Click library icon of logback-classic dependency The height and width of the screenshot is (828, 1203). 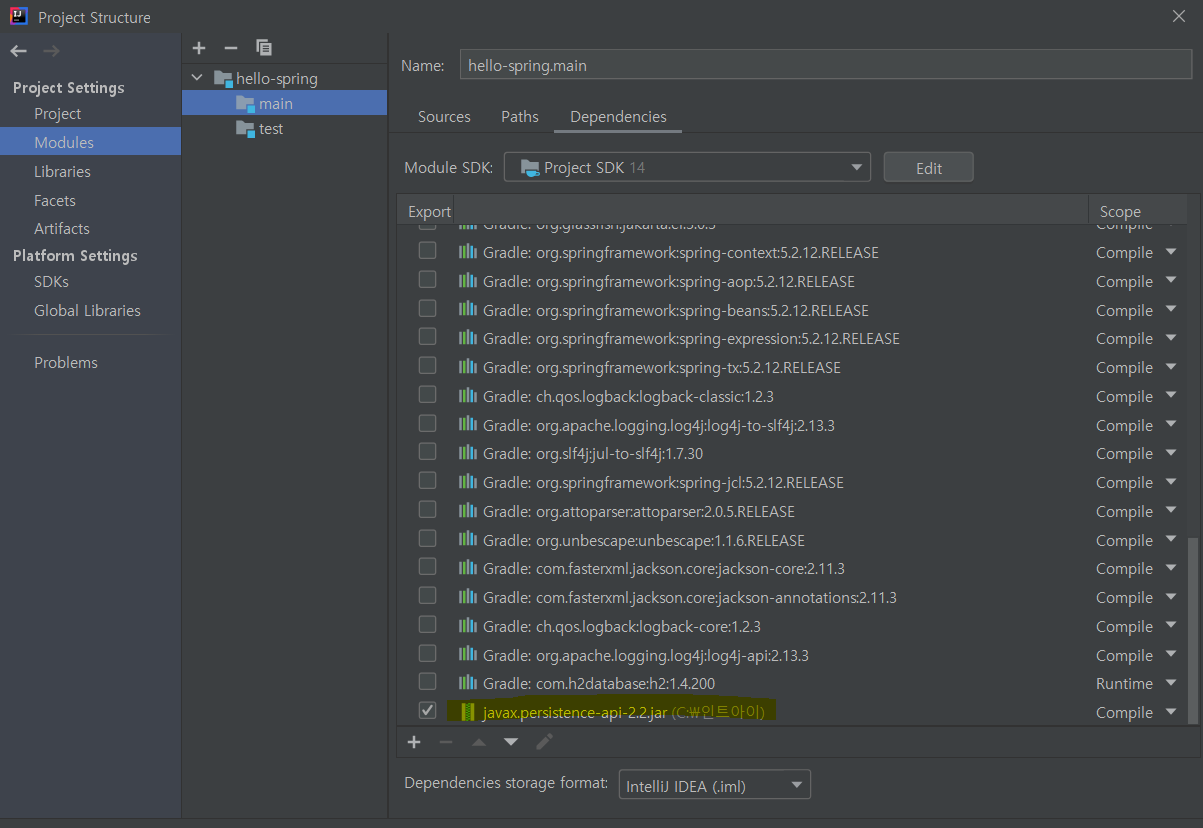467,396
